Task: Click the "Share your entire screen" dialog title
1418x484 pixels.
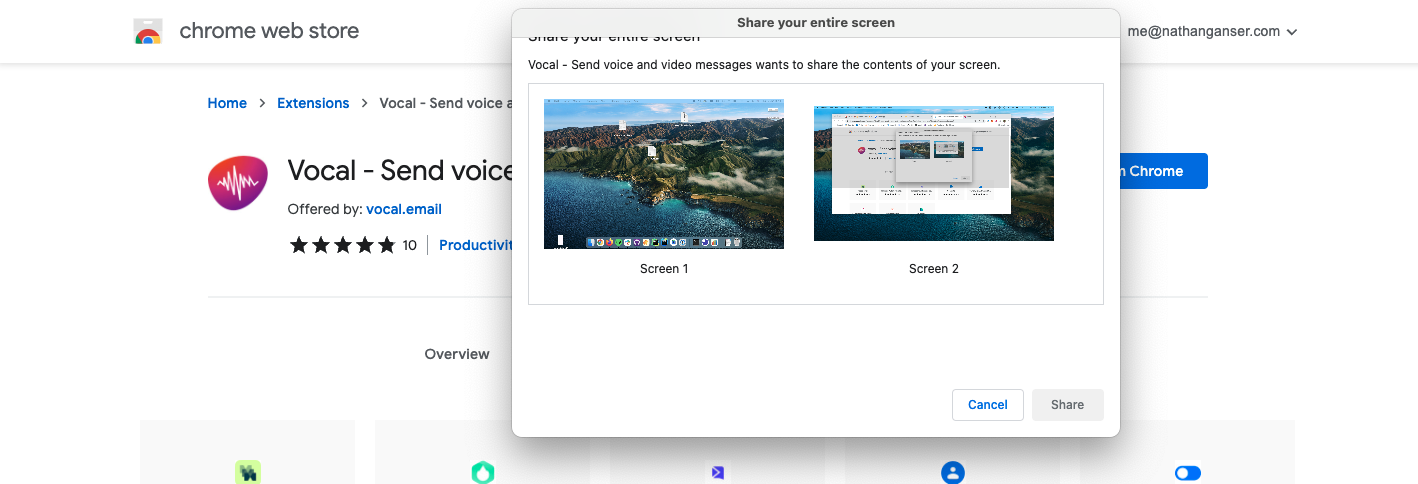Action: tap(816, 22)
